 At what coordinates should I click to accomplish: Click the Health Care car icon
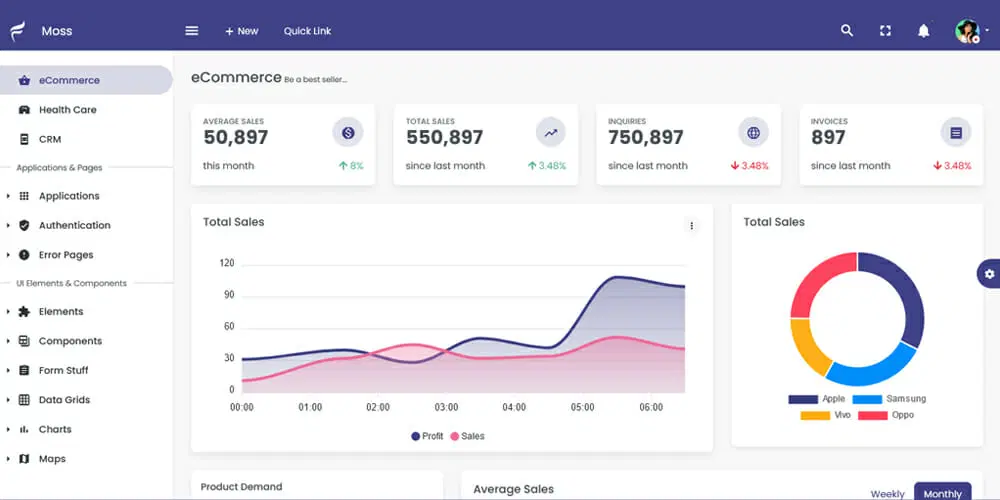(24, 110)
